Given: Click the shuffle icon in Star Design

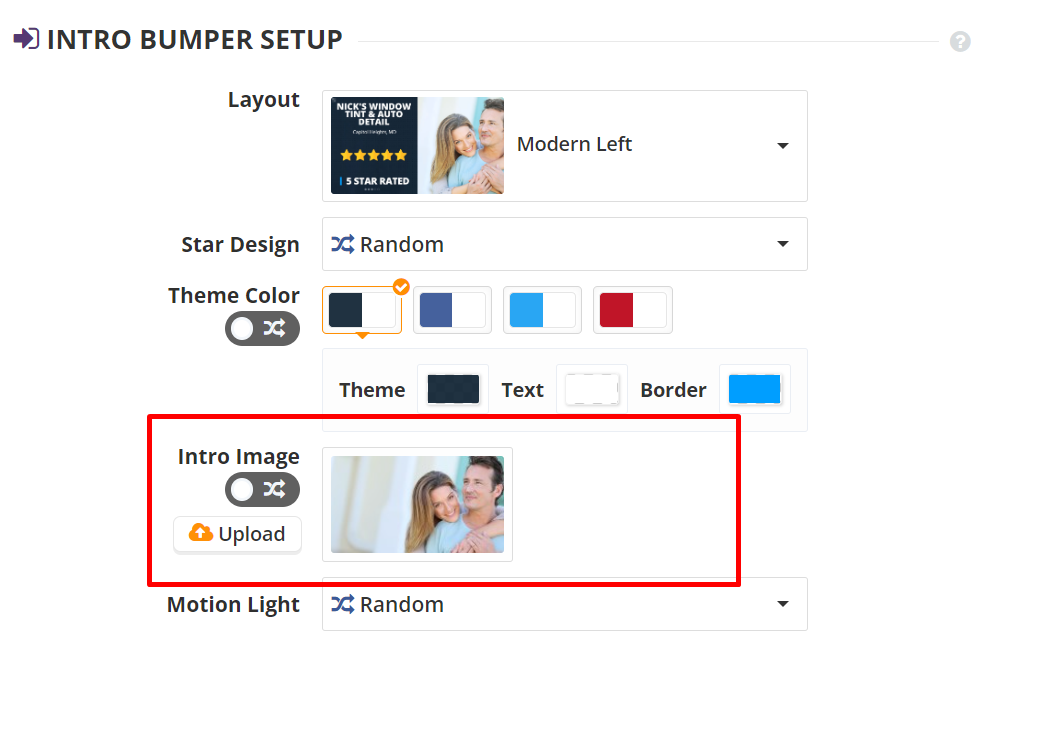Looking at the screenshot, I should pyautogui.click(x=342, y=244).
